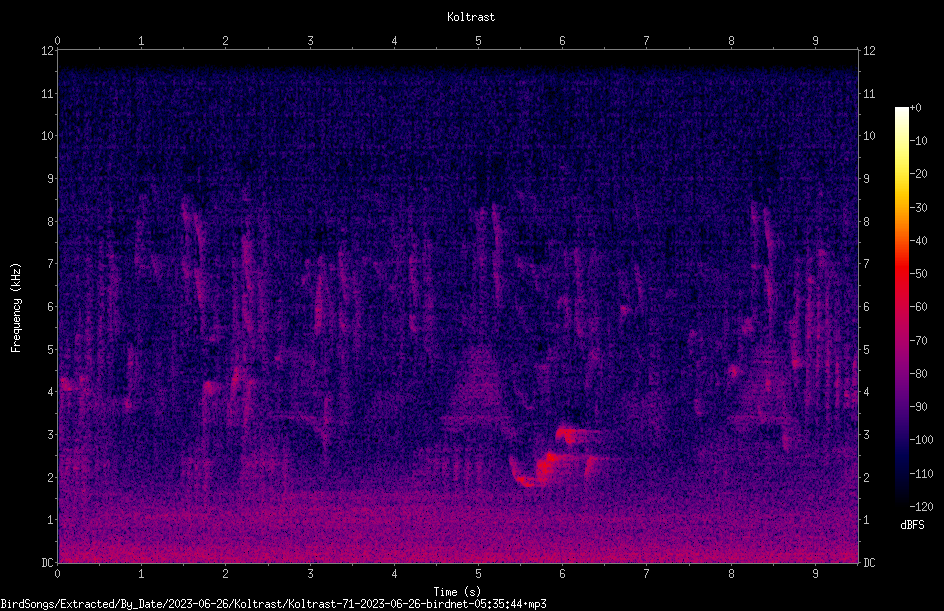Click the 4 tick on the right frequency axis
Screen dimensions: 944x611
(x=866, y=392)
